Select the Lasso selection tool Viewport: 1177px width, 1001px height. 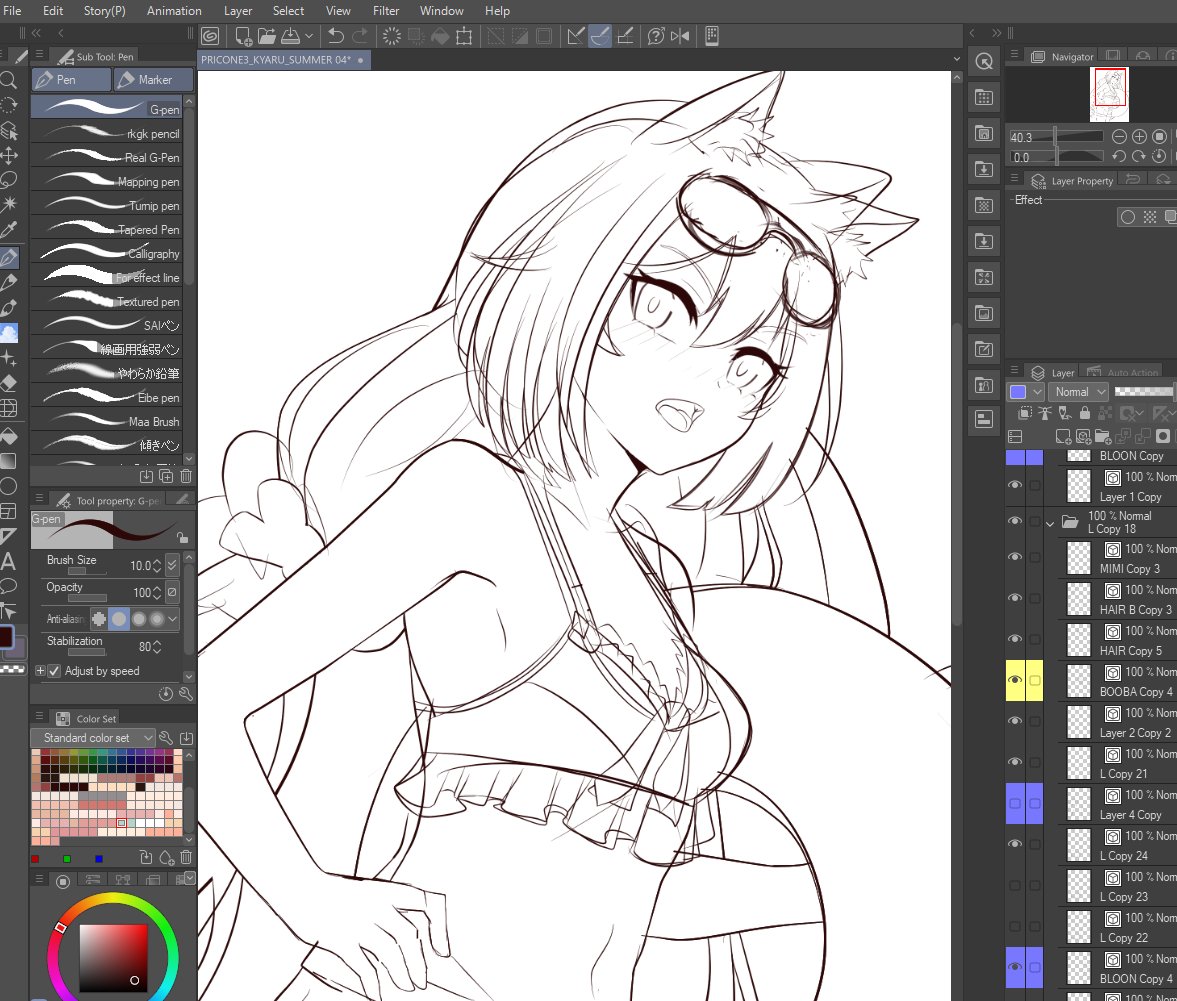[x=9, y=180]
